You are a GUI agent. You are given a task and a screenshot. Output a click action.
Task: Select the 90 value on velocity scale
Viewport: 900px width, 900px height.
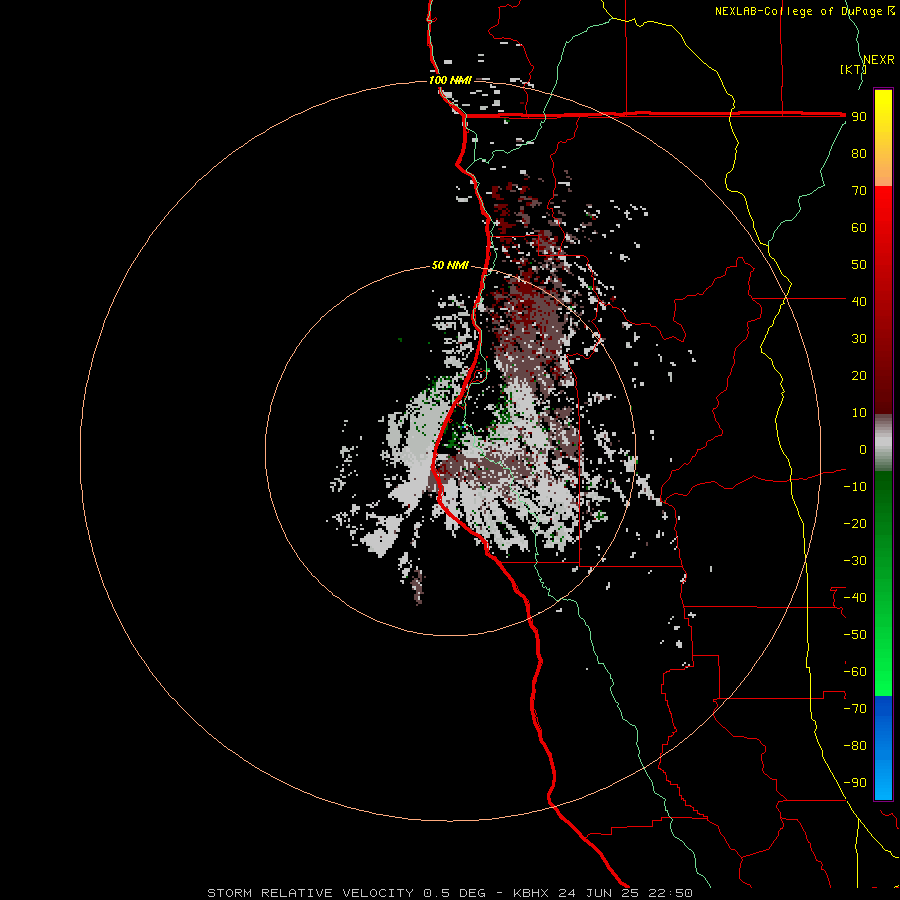(859, 117)
